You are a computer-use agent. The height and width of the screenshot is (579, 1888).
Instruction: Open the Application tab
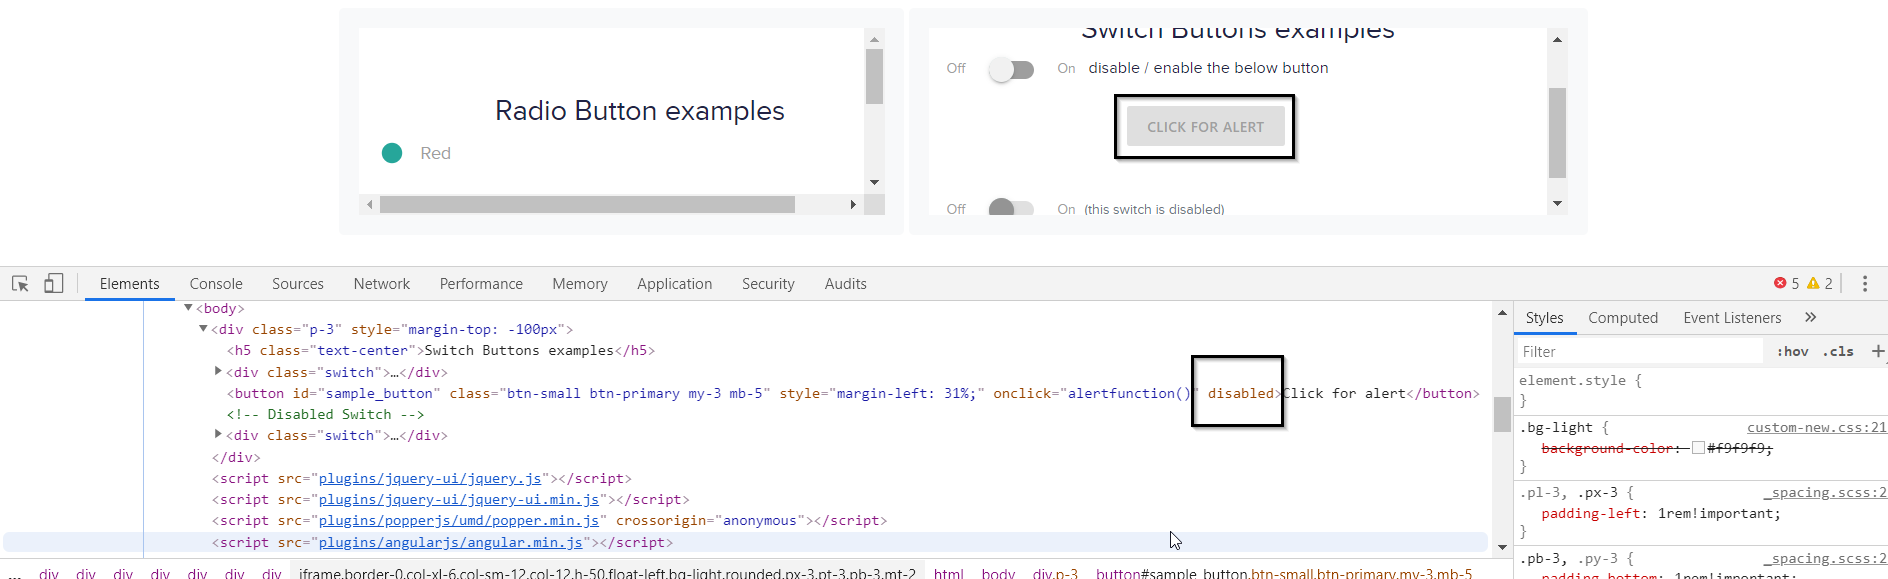675,284
